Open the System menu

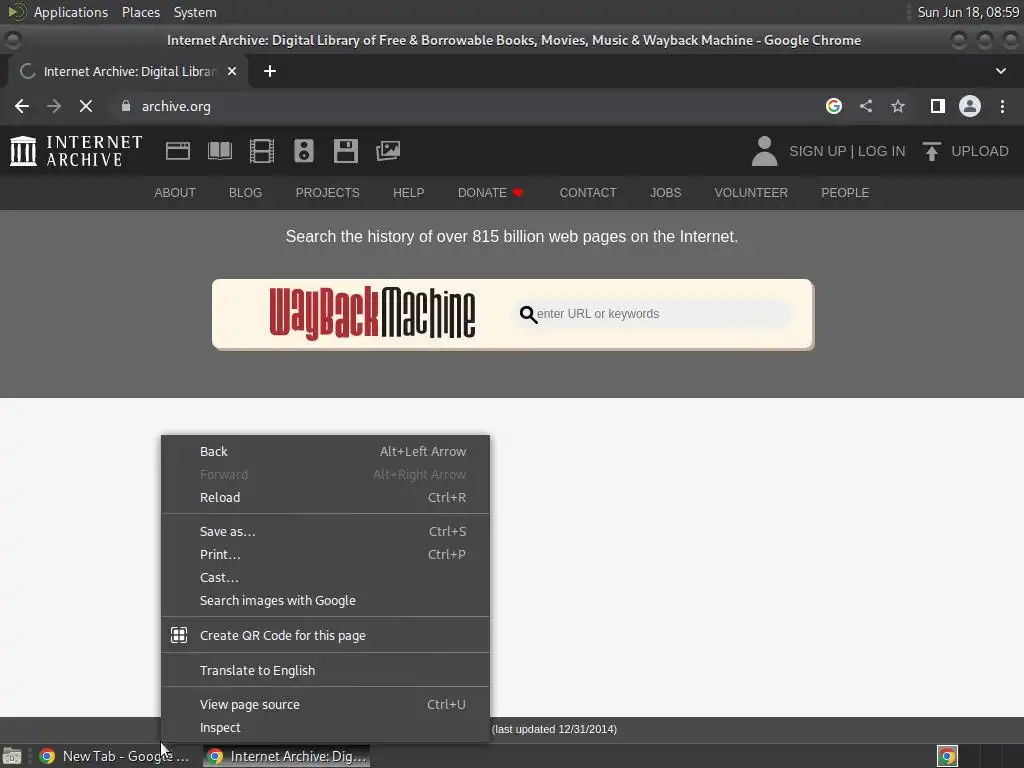tap(195, 12)
